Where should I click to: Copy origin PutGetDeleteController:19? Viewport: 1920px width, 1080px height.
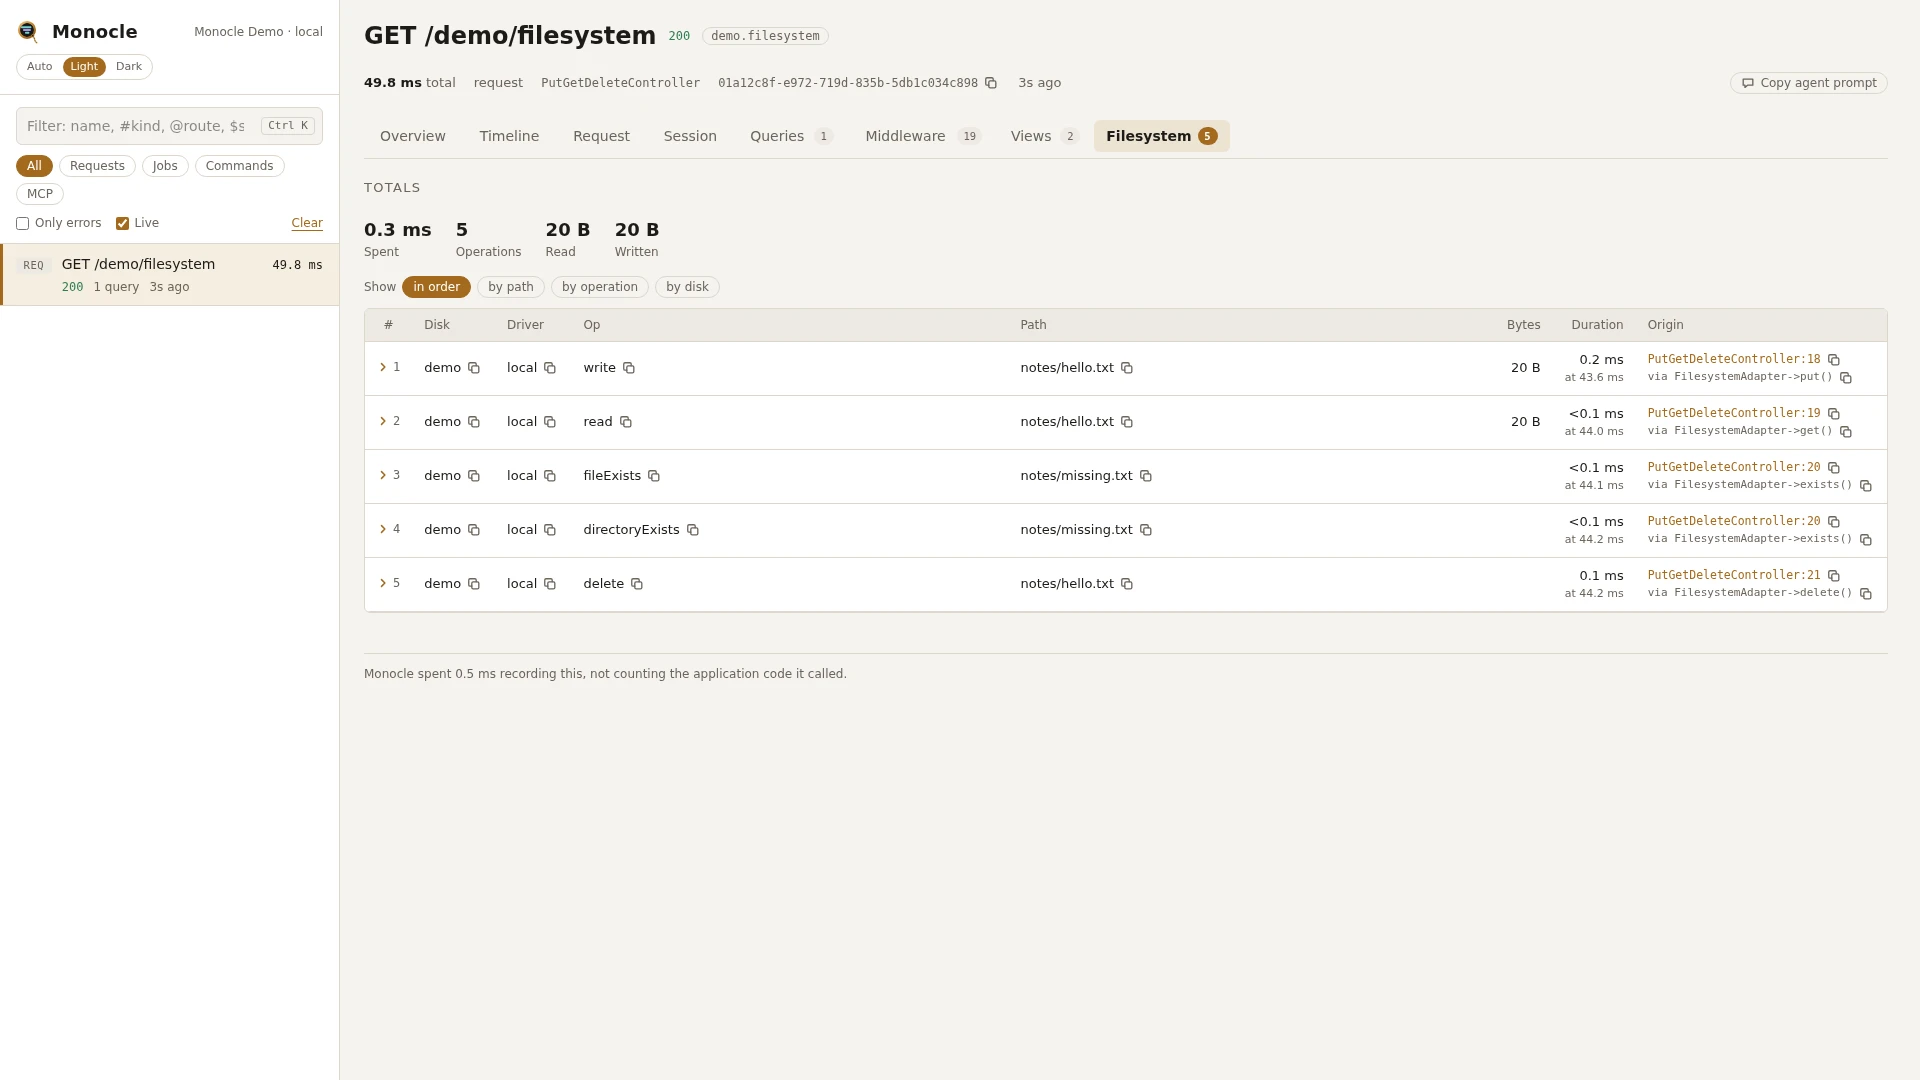(x=1834, y=414)
